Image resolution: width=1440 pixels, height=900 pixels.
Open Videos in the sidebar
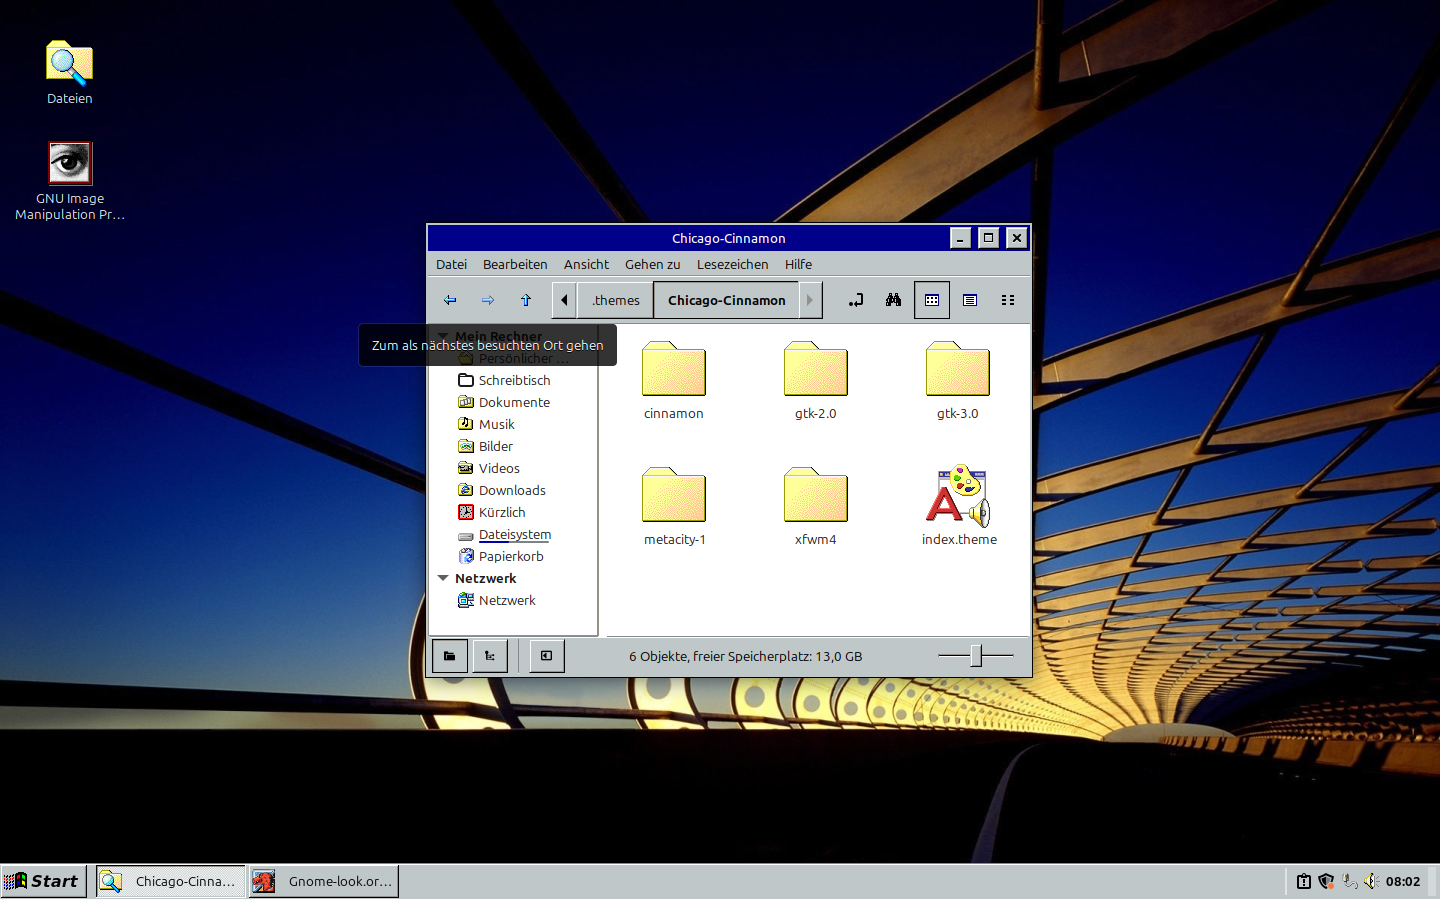click(x=499, y=469)
